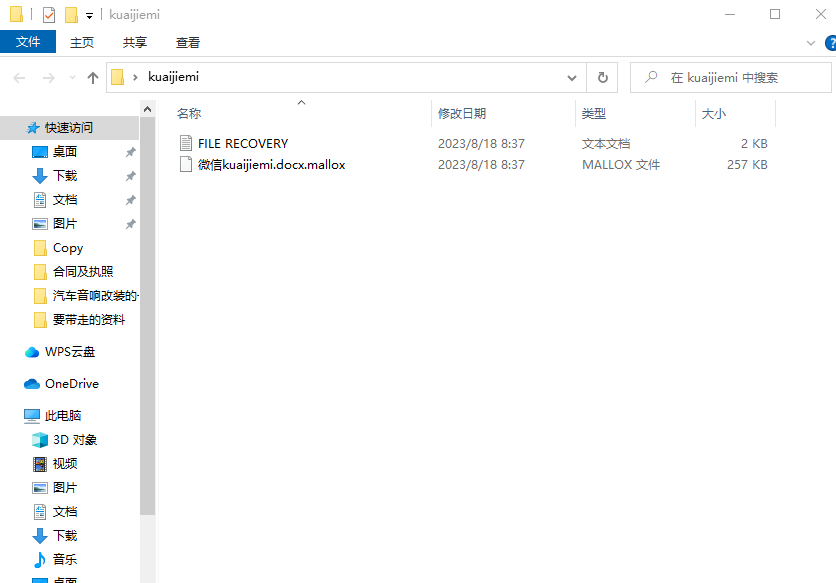Open WPS云盘 in the sidebar
836x583 pixels.
[69, 352]
